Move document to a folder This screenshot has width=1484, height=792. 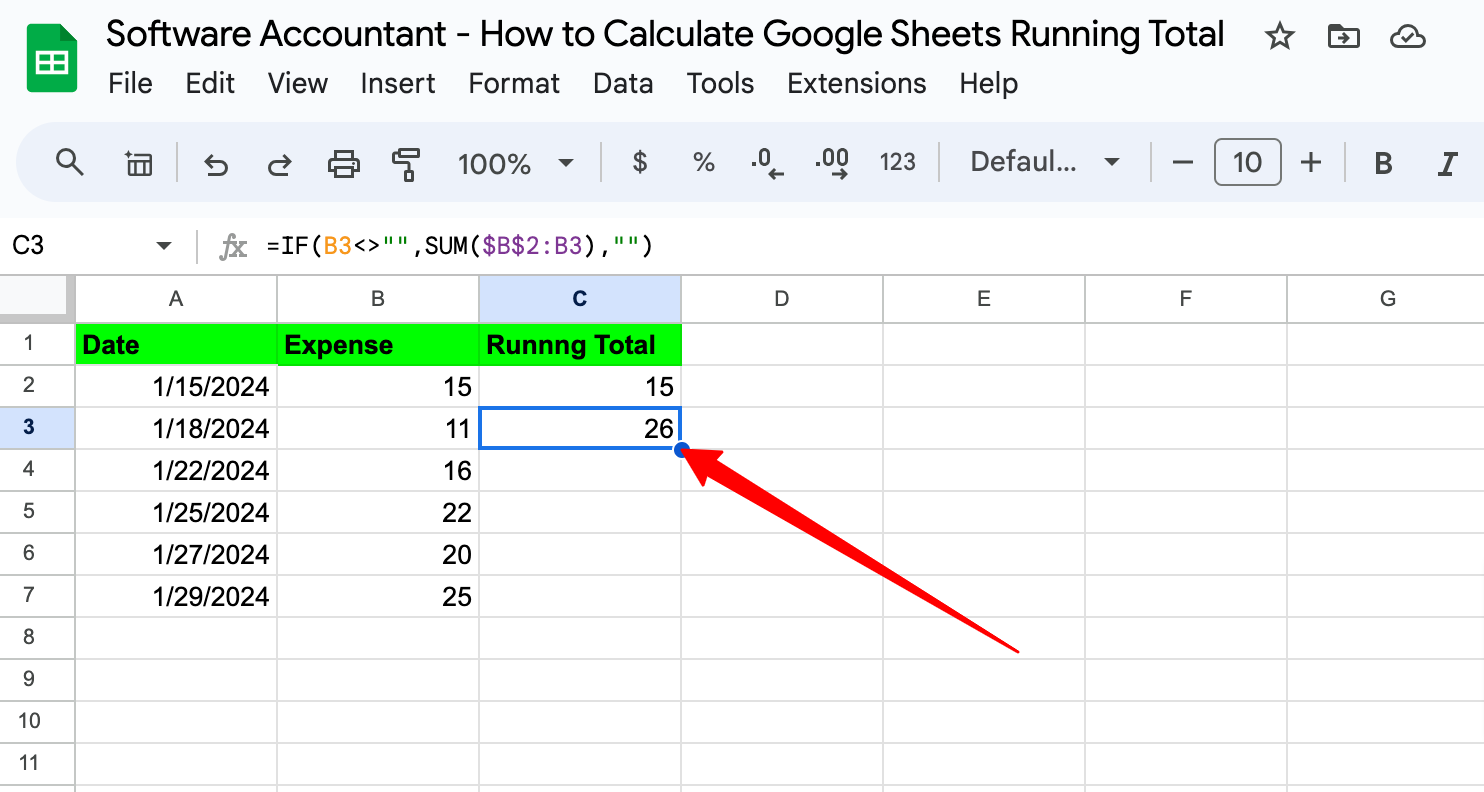pyautogui.click(x=1343, y=37)
